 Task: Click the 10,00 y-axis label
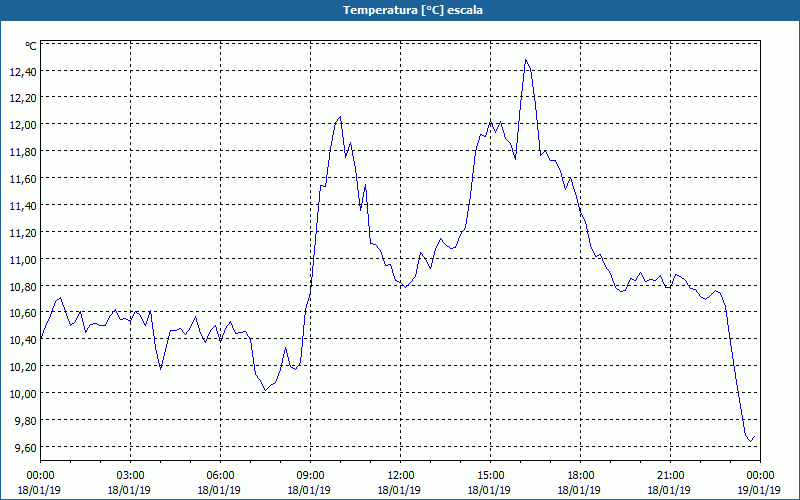[23, 394]
